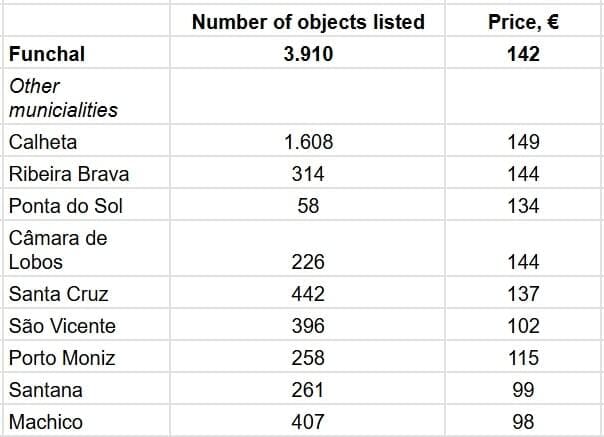Viewport: 604px width, 437px height.
Task: Select the Calheta label cell
Action: pyautogui.click(x=43, y=142)
